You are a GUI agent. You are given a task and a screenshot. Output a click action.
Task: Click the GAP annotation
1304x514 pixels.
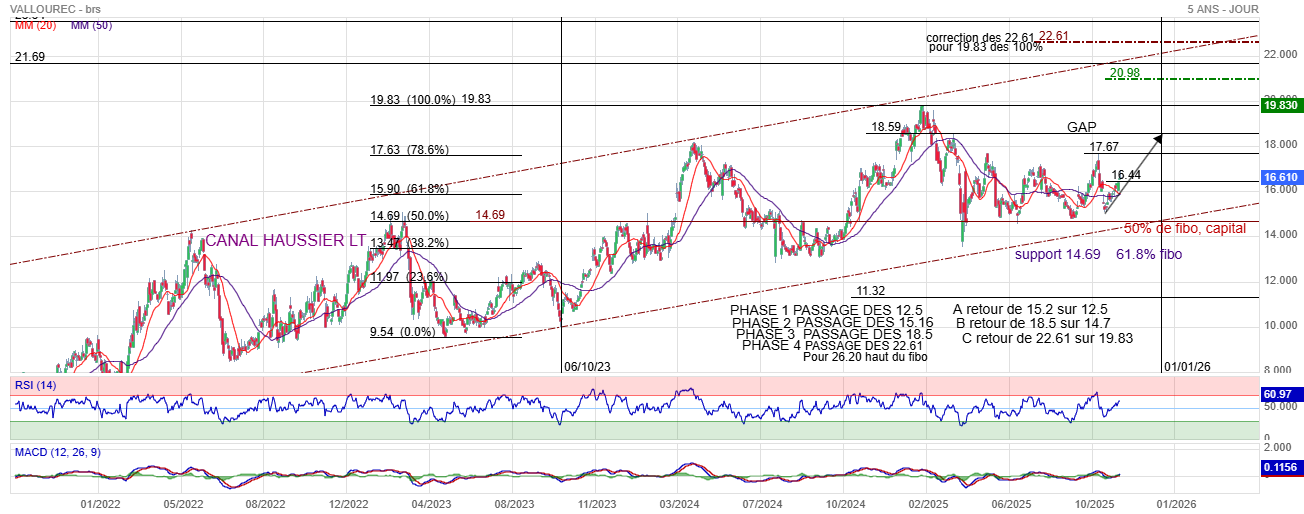coord(1081,128)
